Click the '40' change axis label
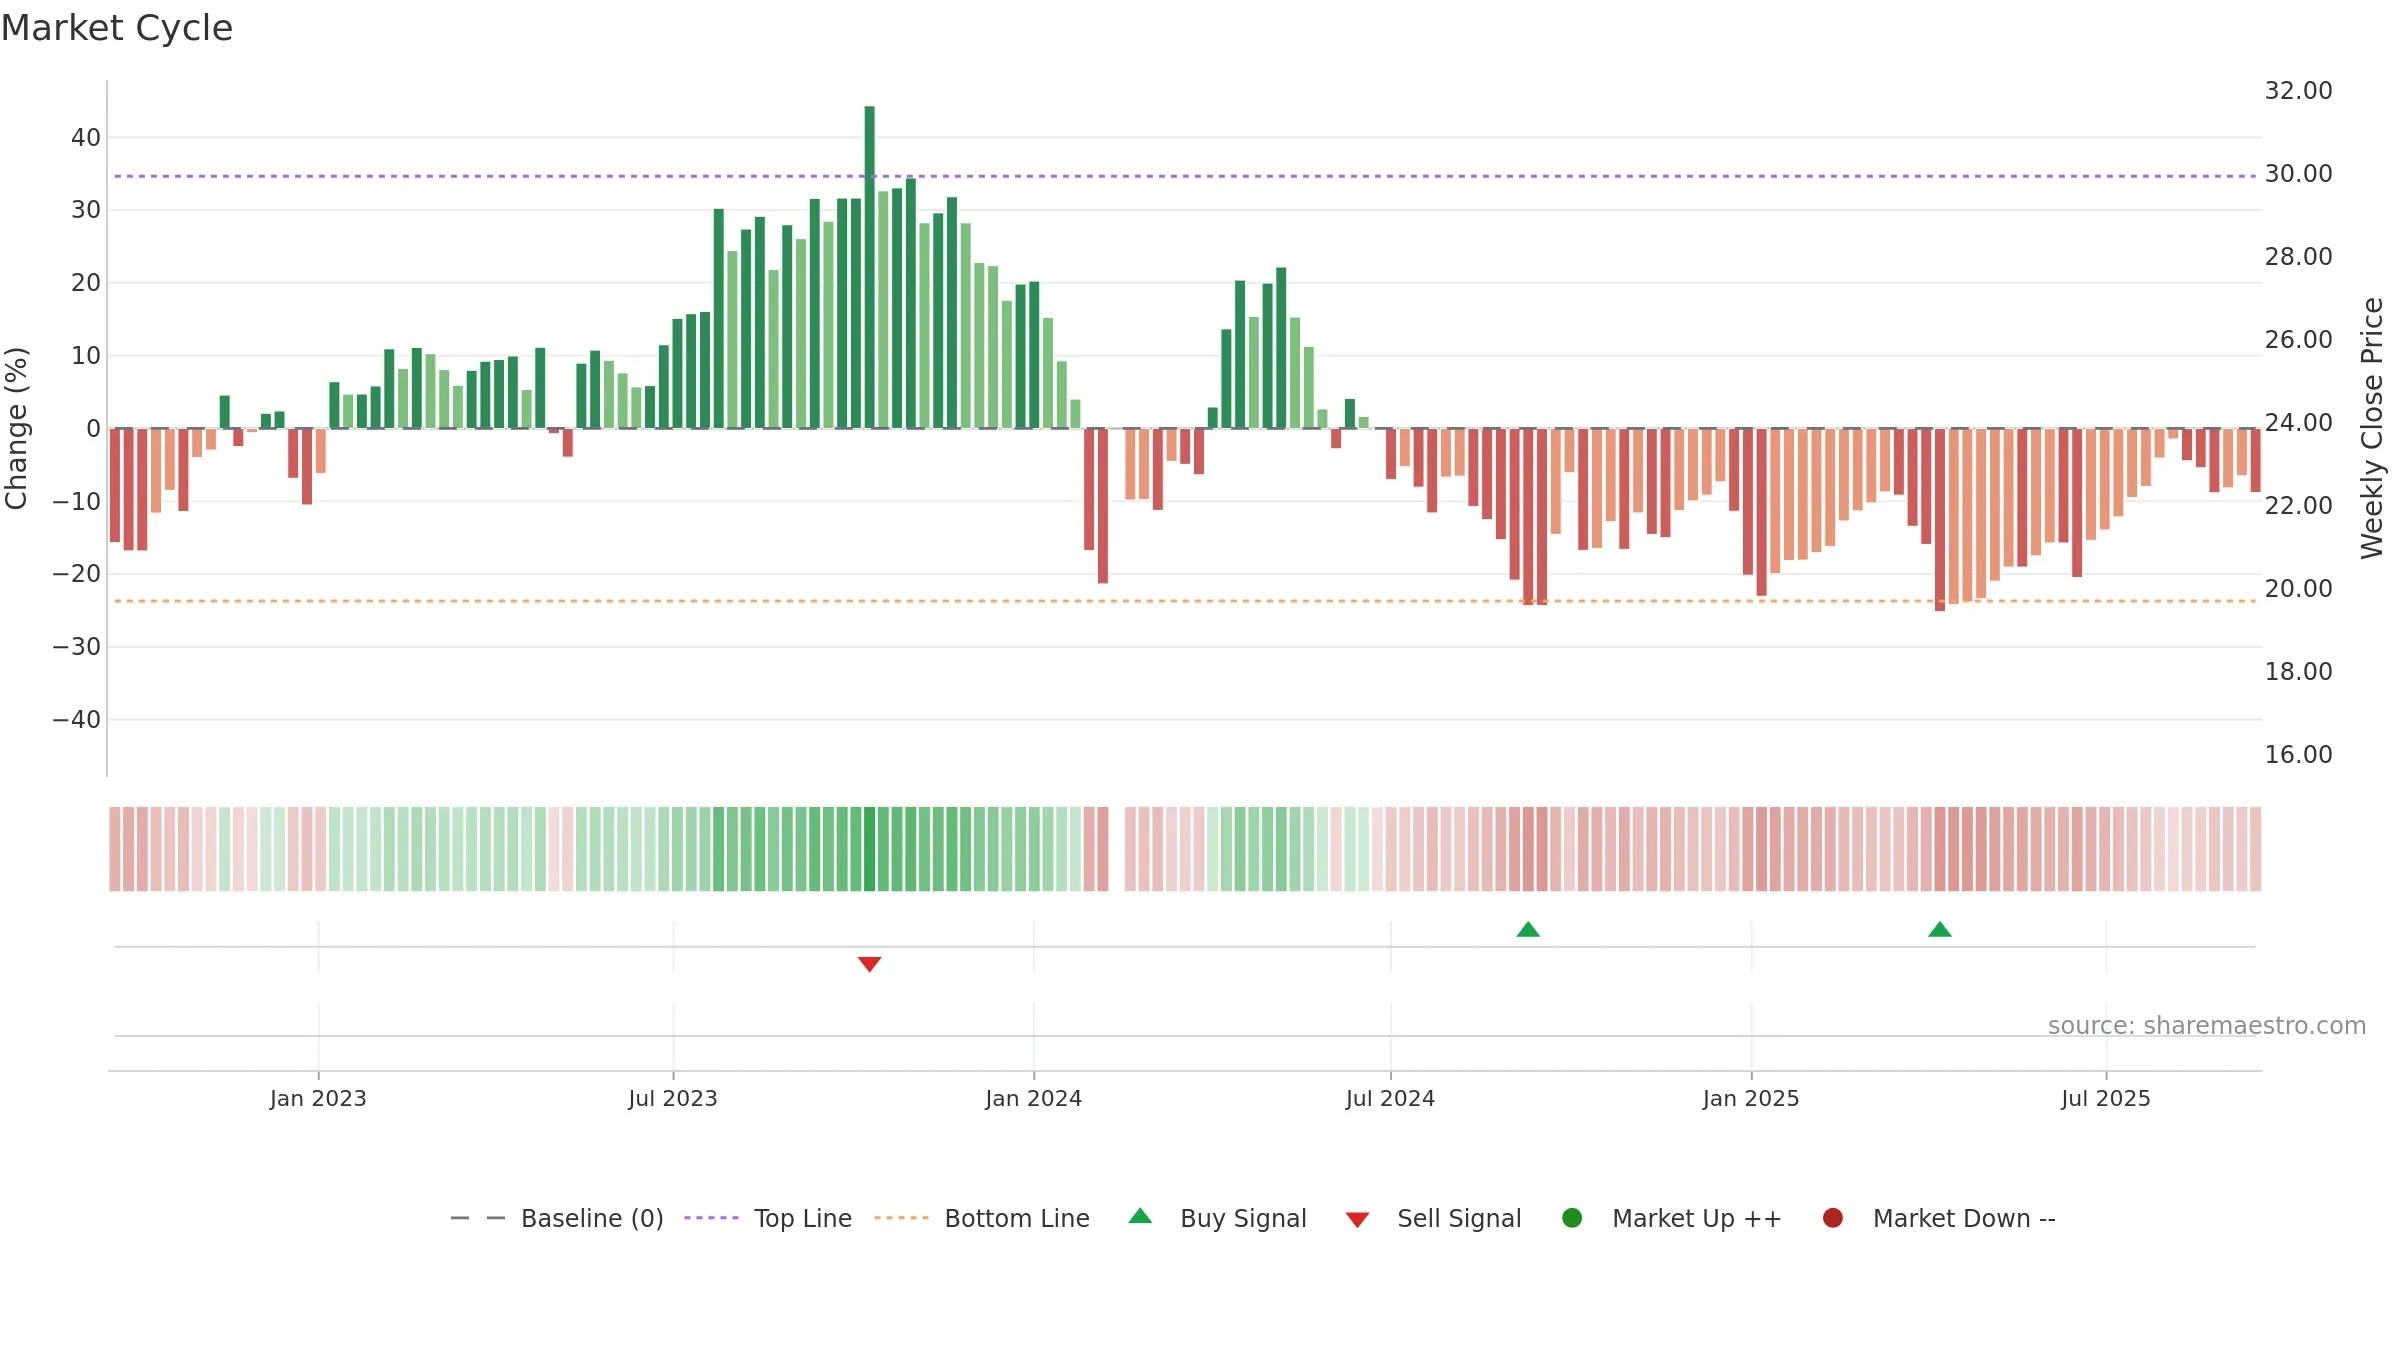This screenshot has height=1350, width=2400. click(x=86, y=138)
